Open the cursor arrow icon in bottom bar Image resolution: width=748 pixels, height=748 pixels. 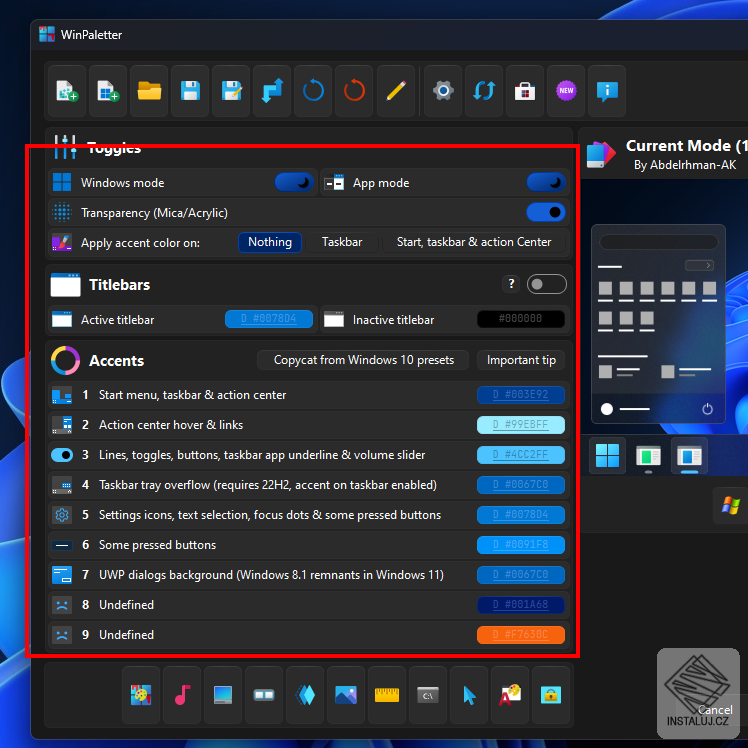469,695
